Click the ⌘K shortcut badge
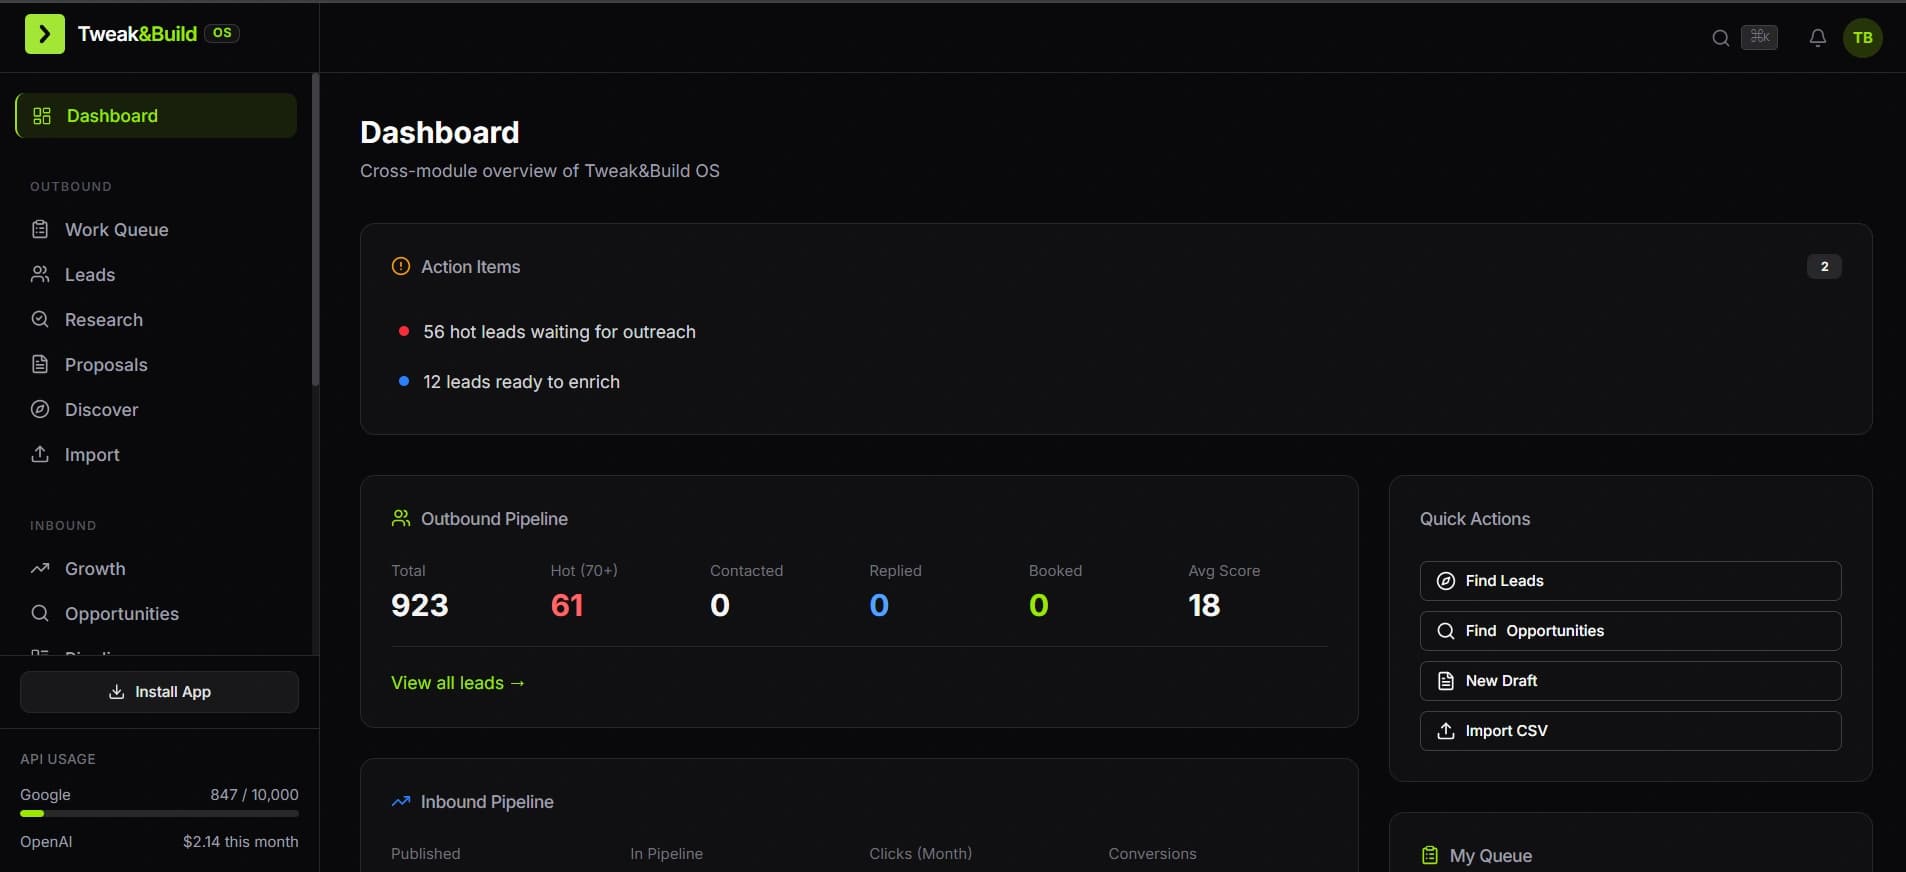The width and height of the screenshot is (1906, 872). pos(1759,37)
